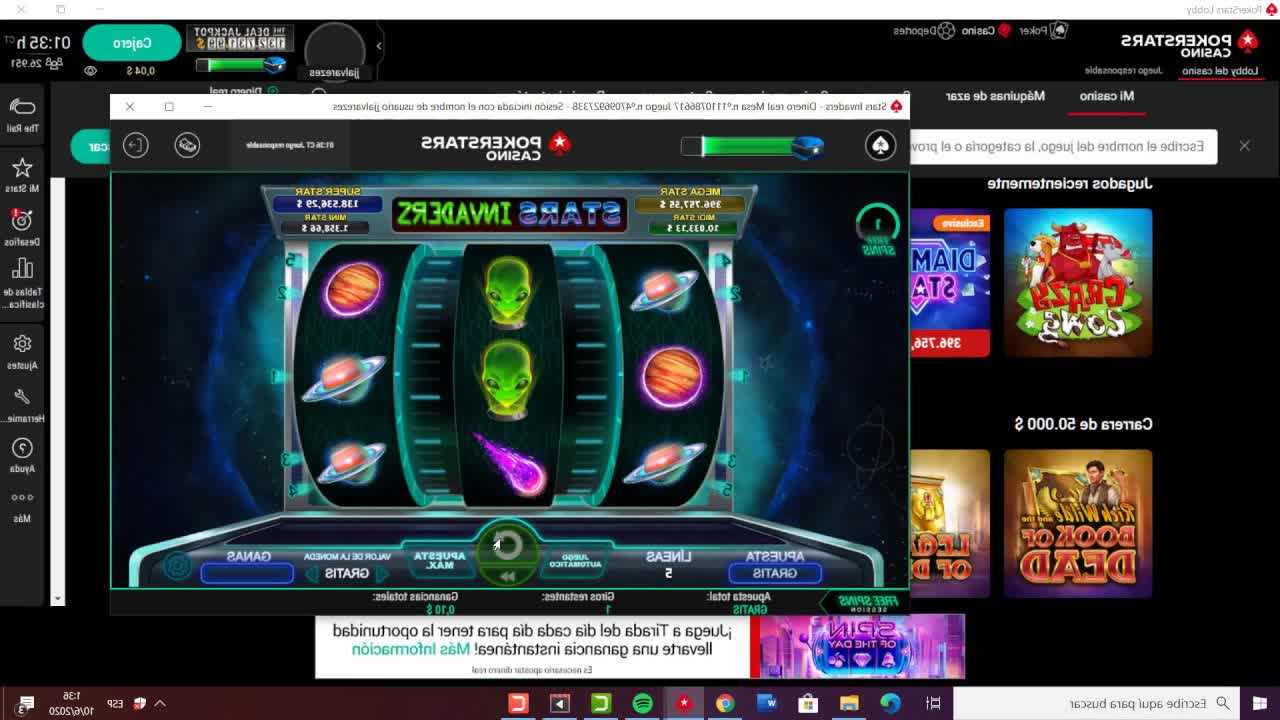Image resolution: width=1280 pixels, height=720 pixels.
Task: Open Desafíos target icon
Action: (21, 220)
